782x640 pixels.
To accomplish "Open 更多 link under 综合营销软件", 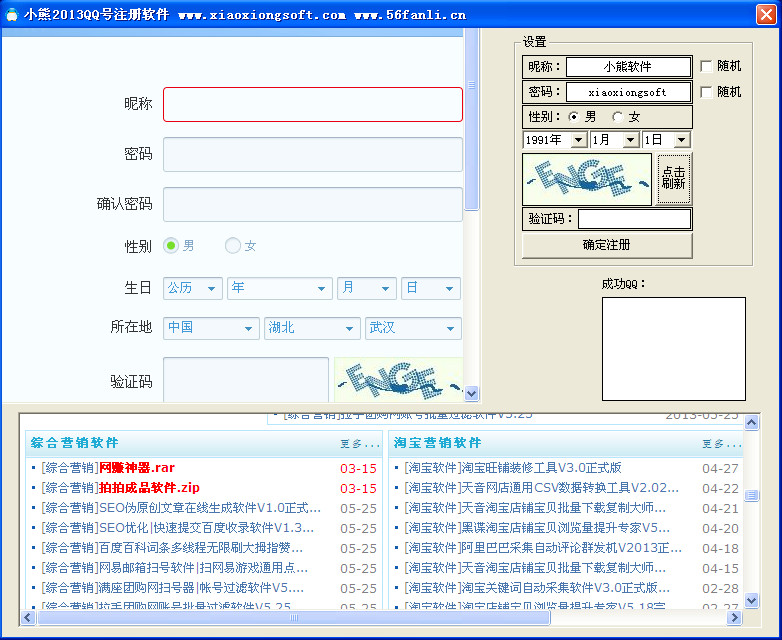I will coord(360,443).
